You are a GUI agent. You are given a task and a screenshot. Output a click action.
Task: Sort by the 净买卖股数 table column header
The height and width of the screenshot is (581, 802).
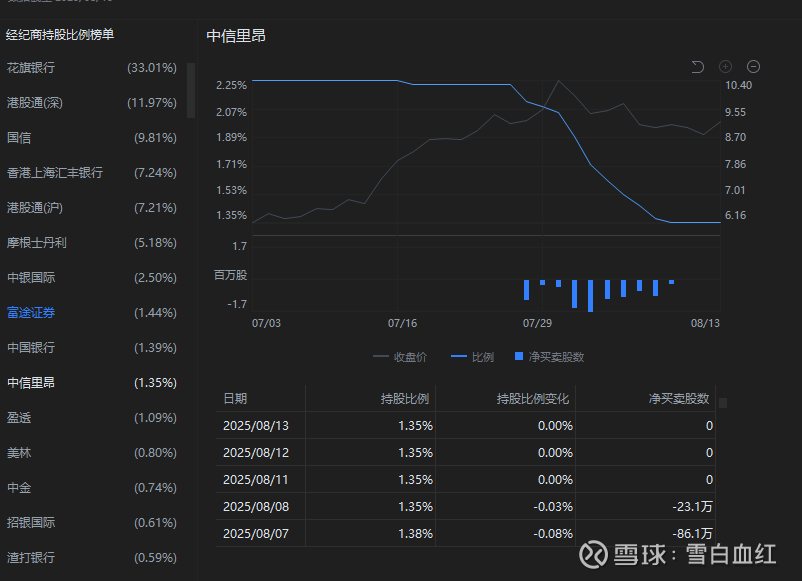click(679, 398)
